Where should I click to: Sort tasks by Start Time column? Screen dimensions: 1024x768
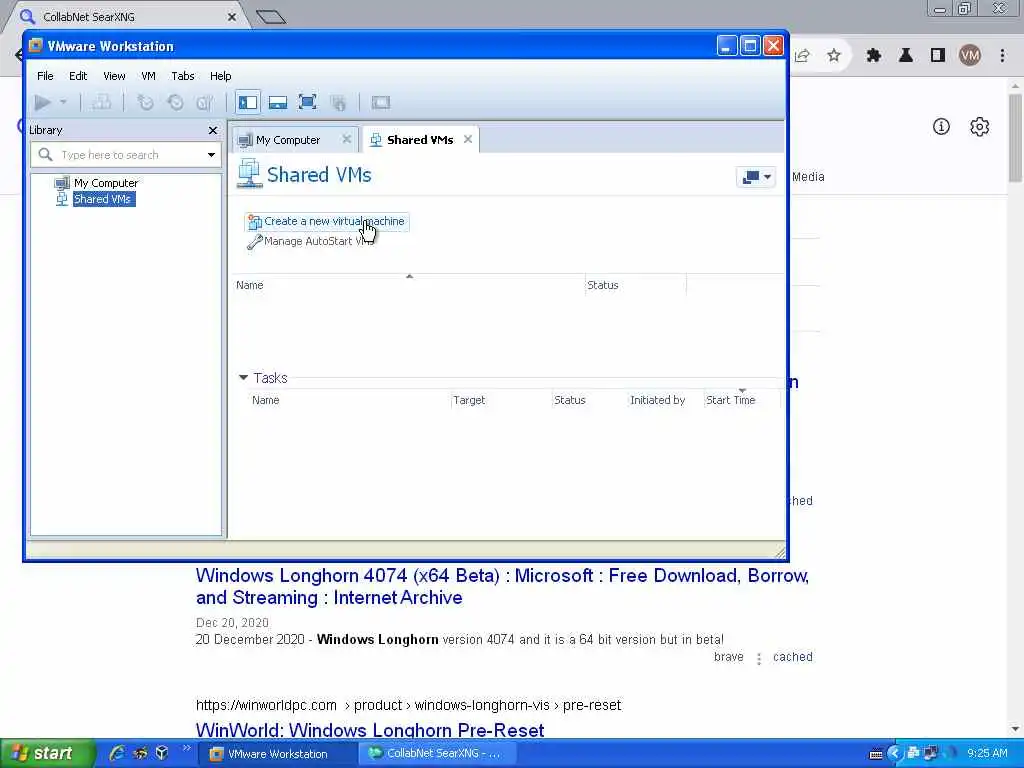730,400
